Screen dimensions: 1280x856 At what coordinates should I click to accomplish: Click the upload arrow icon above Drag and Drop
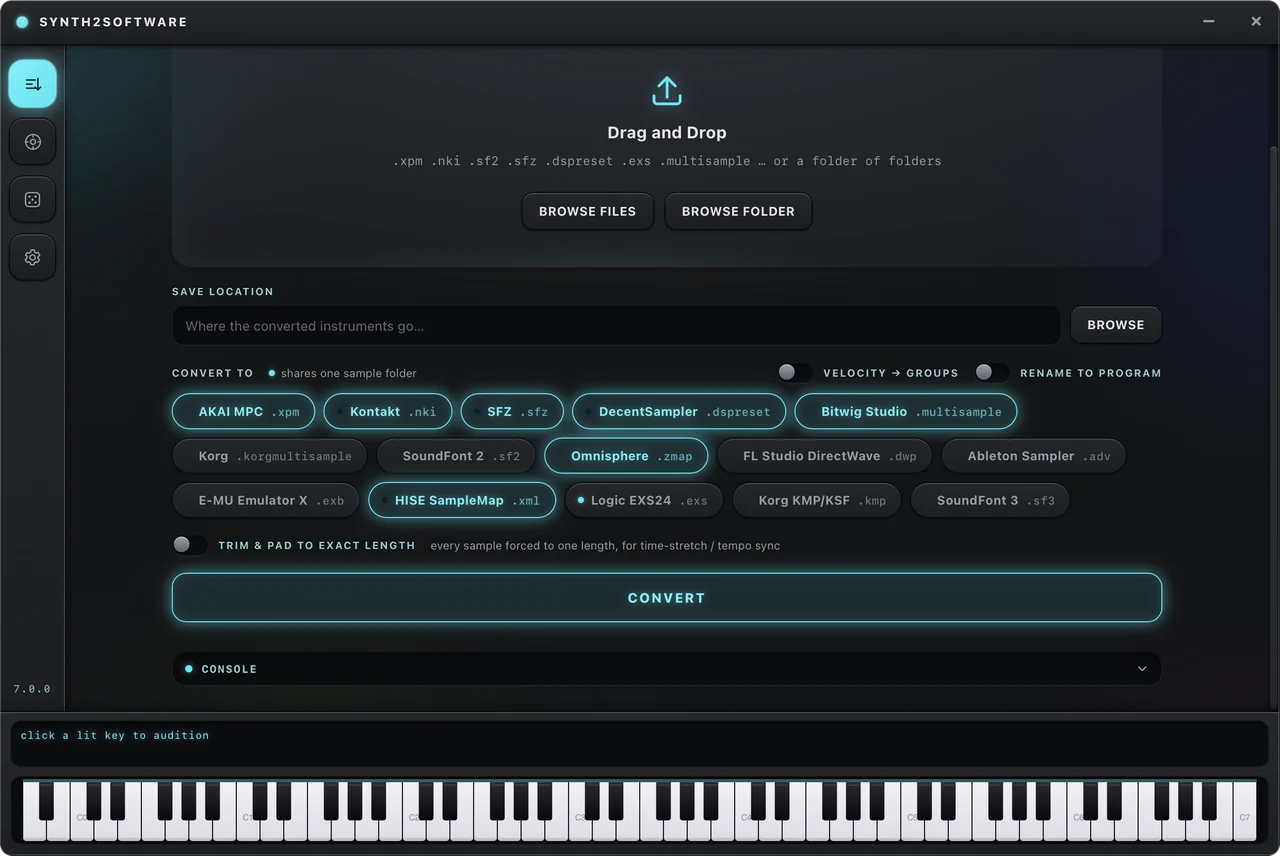pos(667,91)
